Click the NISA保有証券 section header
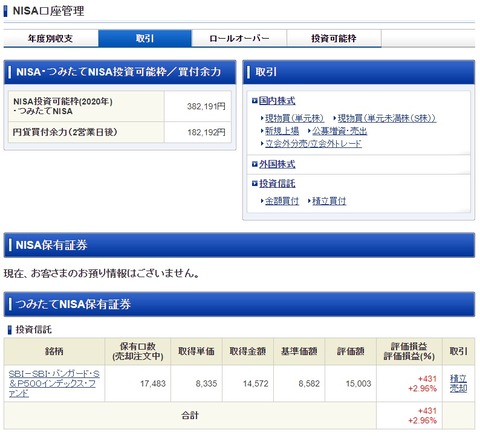The height and width of the screenshot is (436, 480). pos(239,245)
